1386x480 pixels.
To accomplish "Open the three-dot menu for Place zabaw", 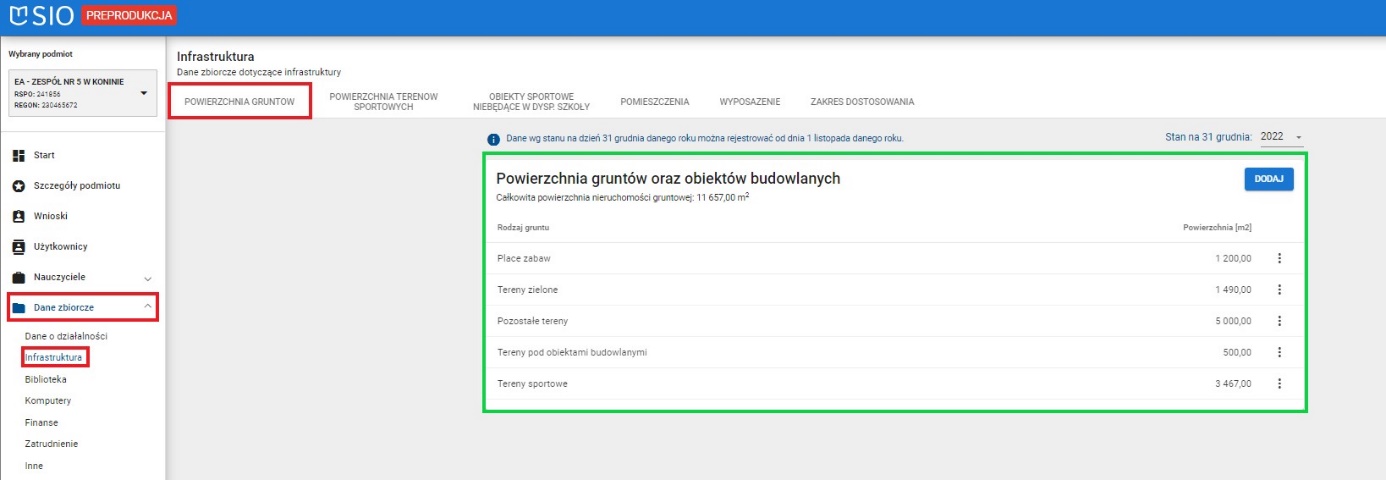I will (1279, 258).
